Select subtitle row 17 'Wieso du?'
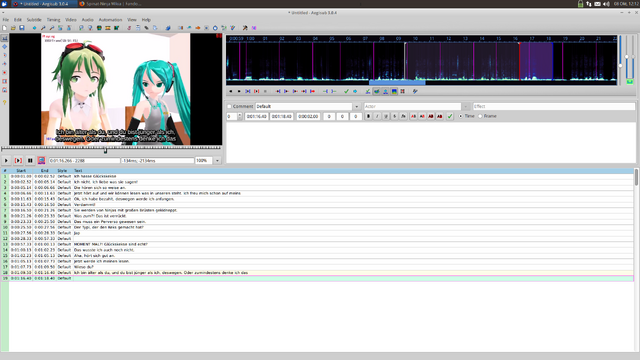Screen dimensions: 640x360 pyautogui.click(x=317, y=267)
